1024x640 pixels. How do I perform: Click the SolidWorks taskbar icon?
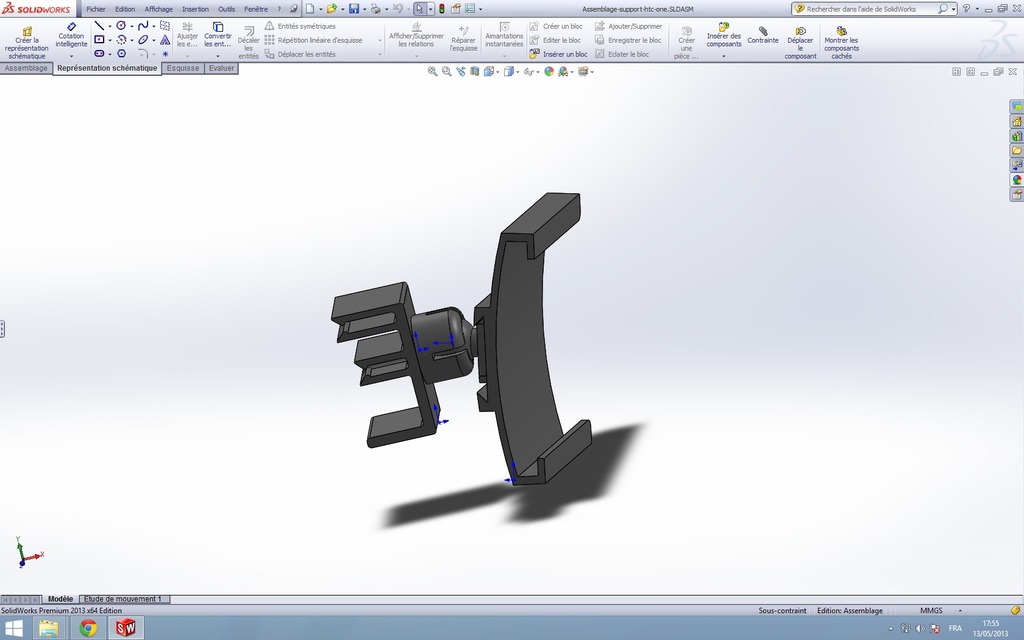pyautogui.click(x=125, y=628)
